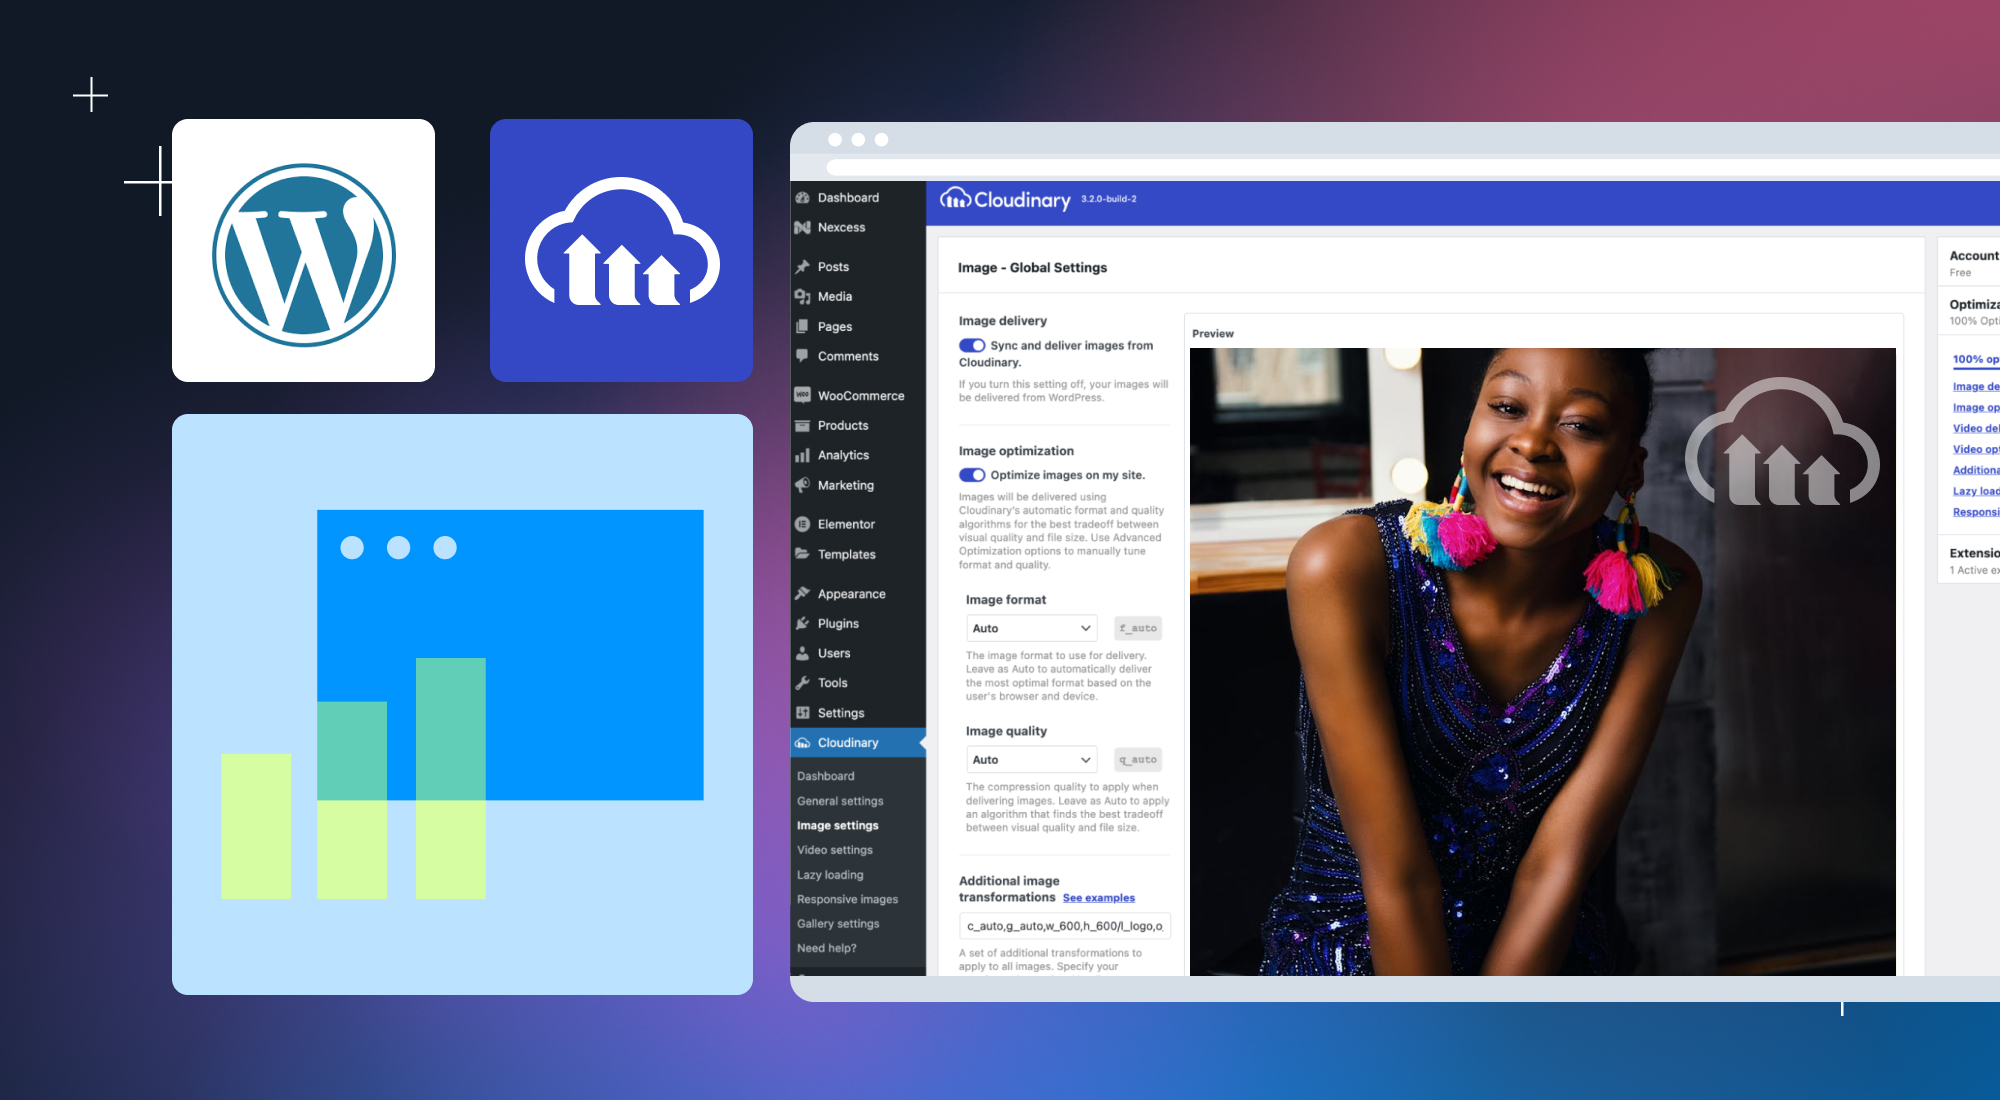
Task: Open the Plugins icon
Action: 803,623
